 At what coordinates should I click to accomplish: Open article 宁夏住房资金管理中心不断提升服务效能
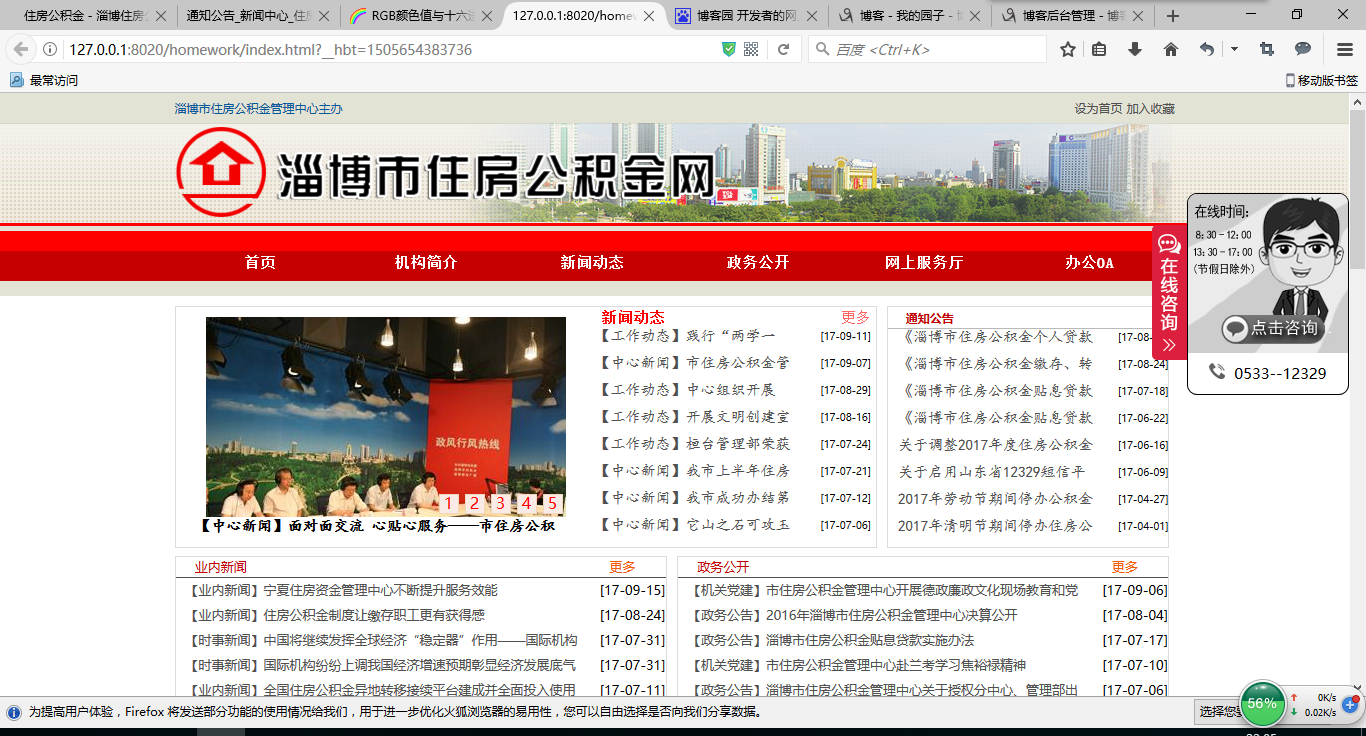[343, 590]
